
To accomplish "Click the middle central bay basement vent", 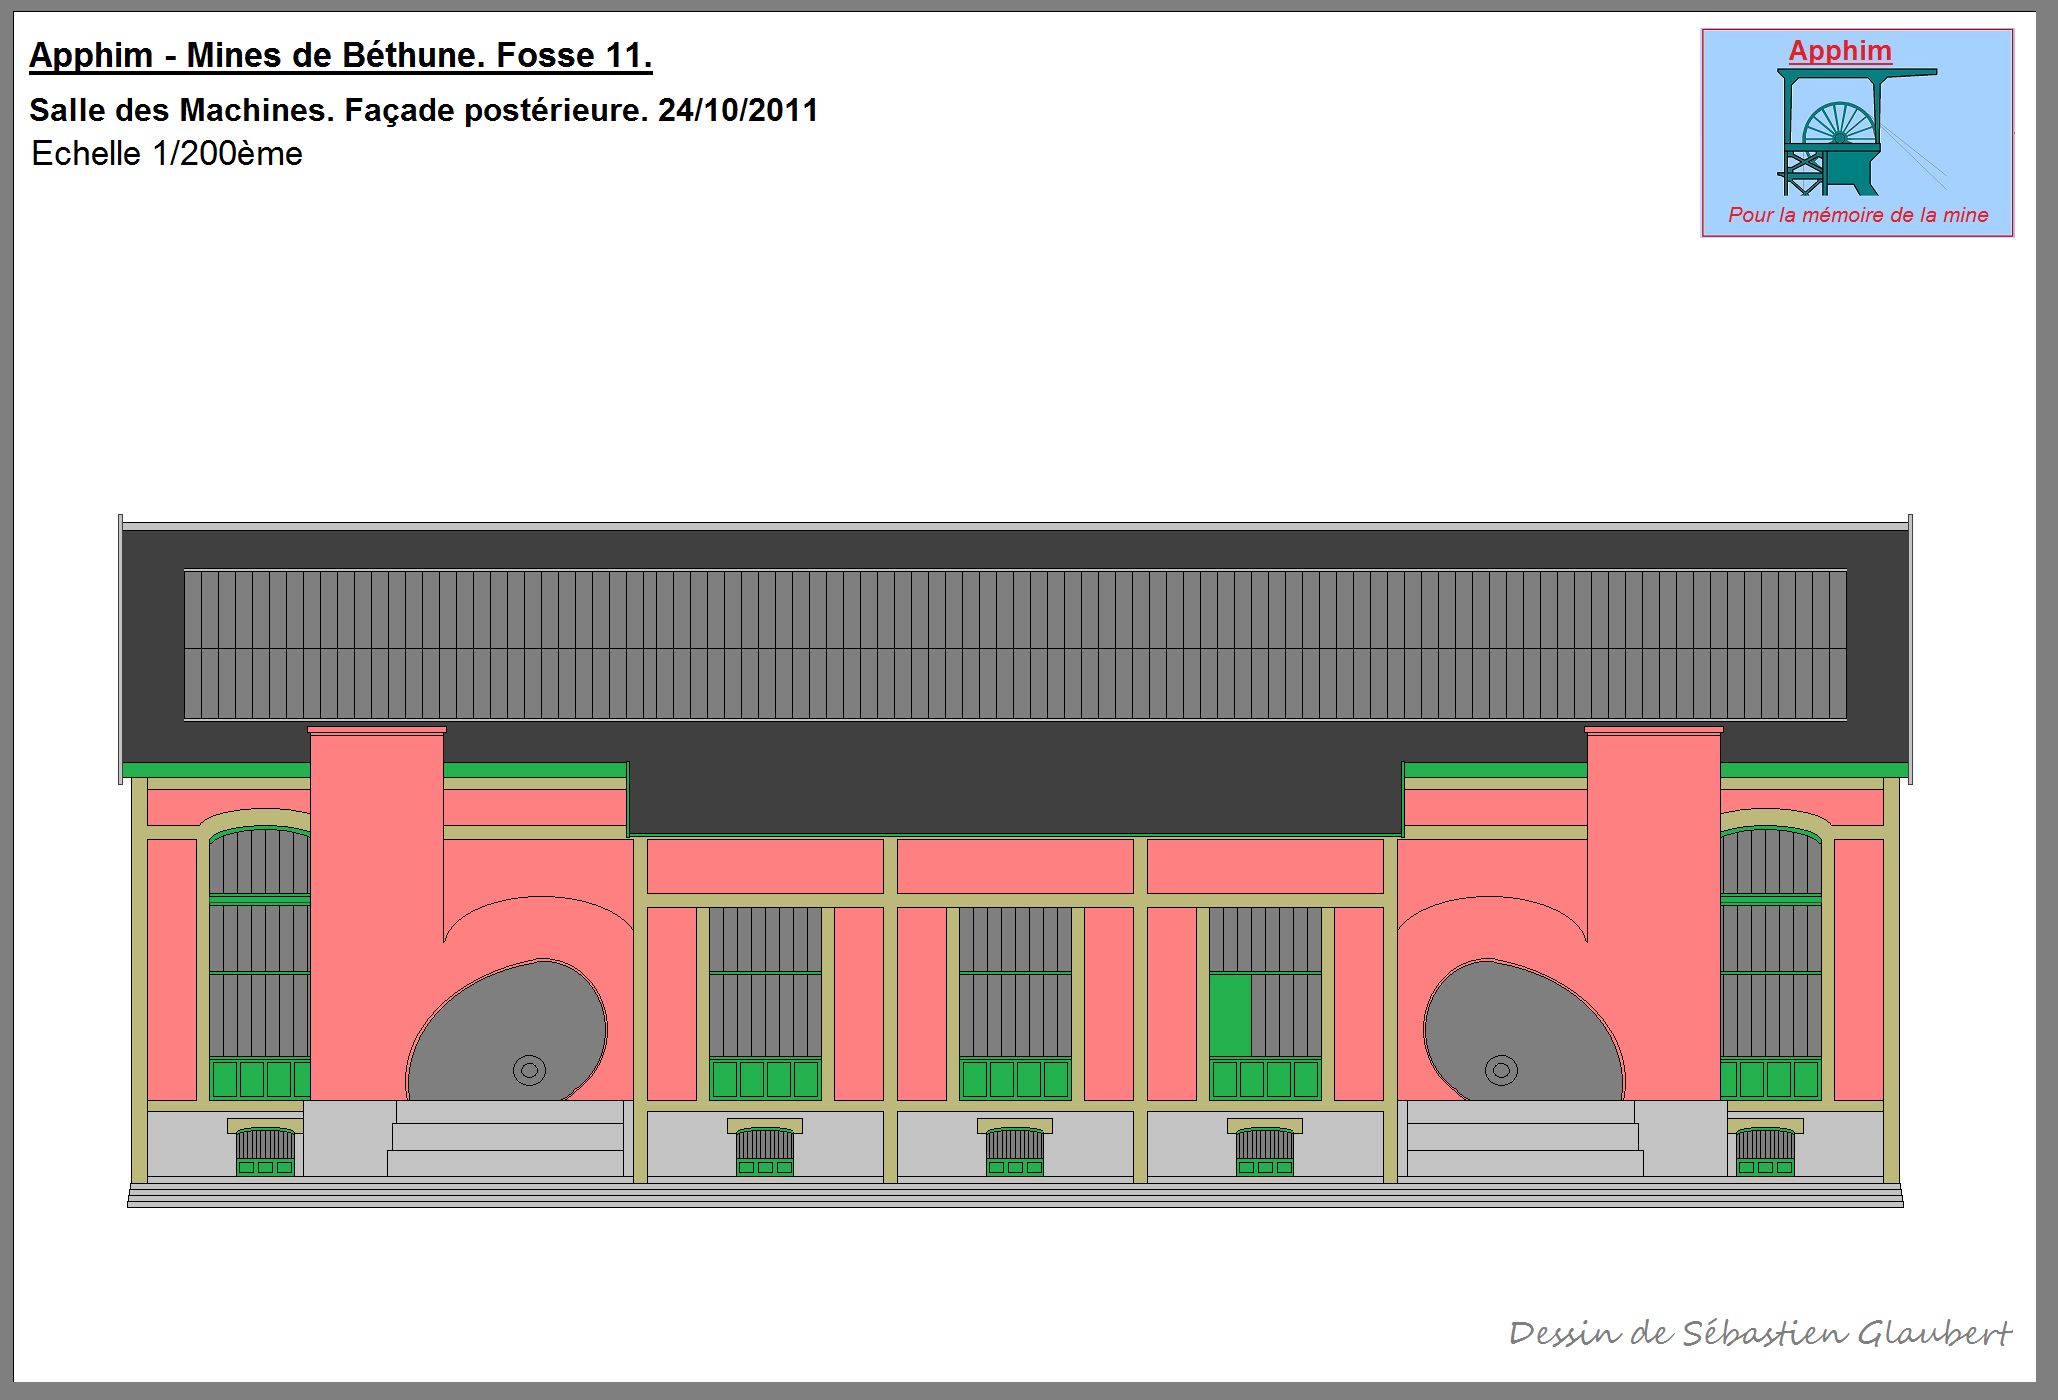I will point(1014,1148).
